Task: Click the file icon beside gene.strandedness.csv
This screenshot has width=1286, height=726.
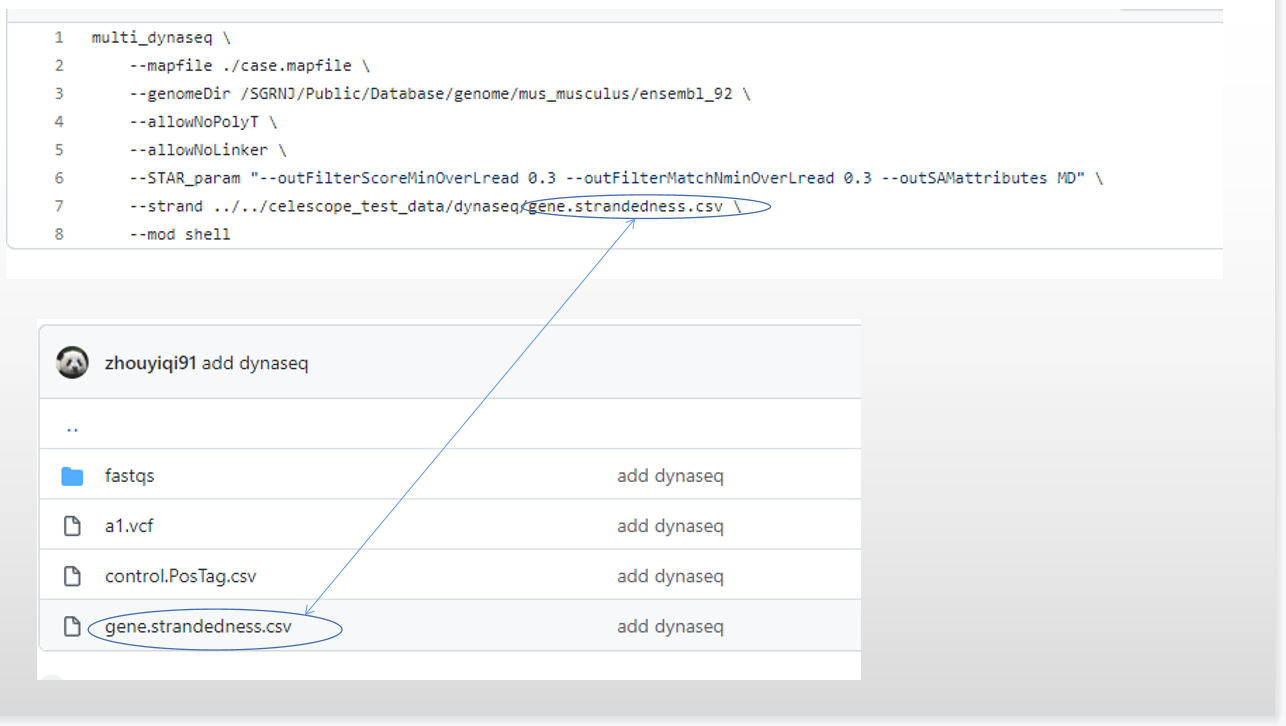Action: click(72, 626)
